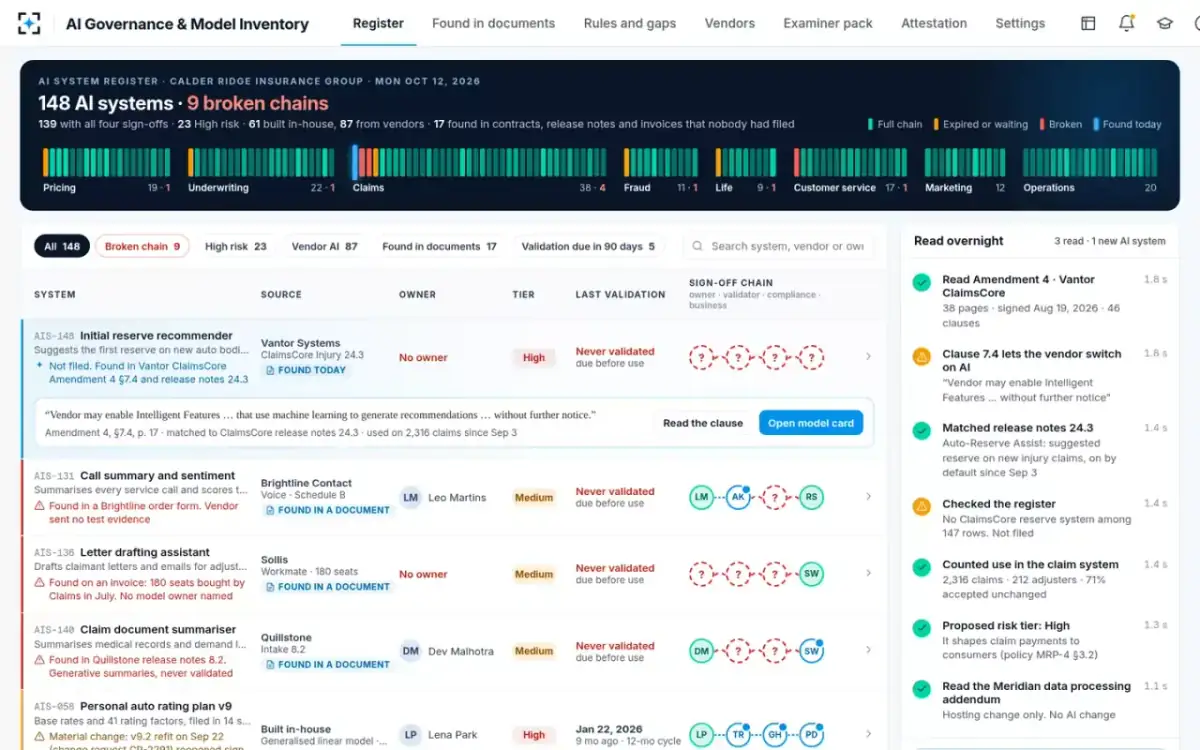1200x750 pixels.
Task: Click the warning triangle under Call summary and sentiment
Action: coord(40,507)
